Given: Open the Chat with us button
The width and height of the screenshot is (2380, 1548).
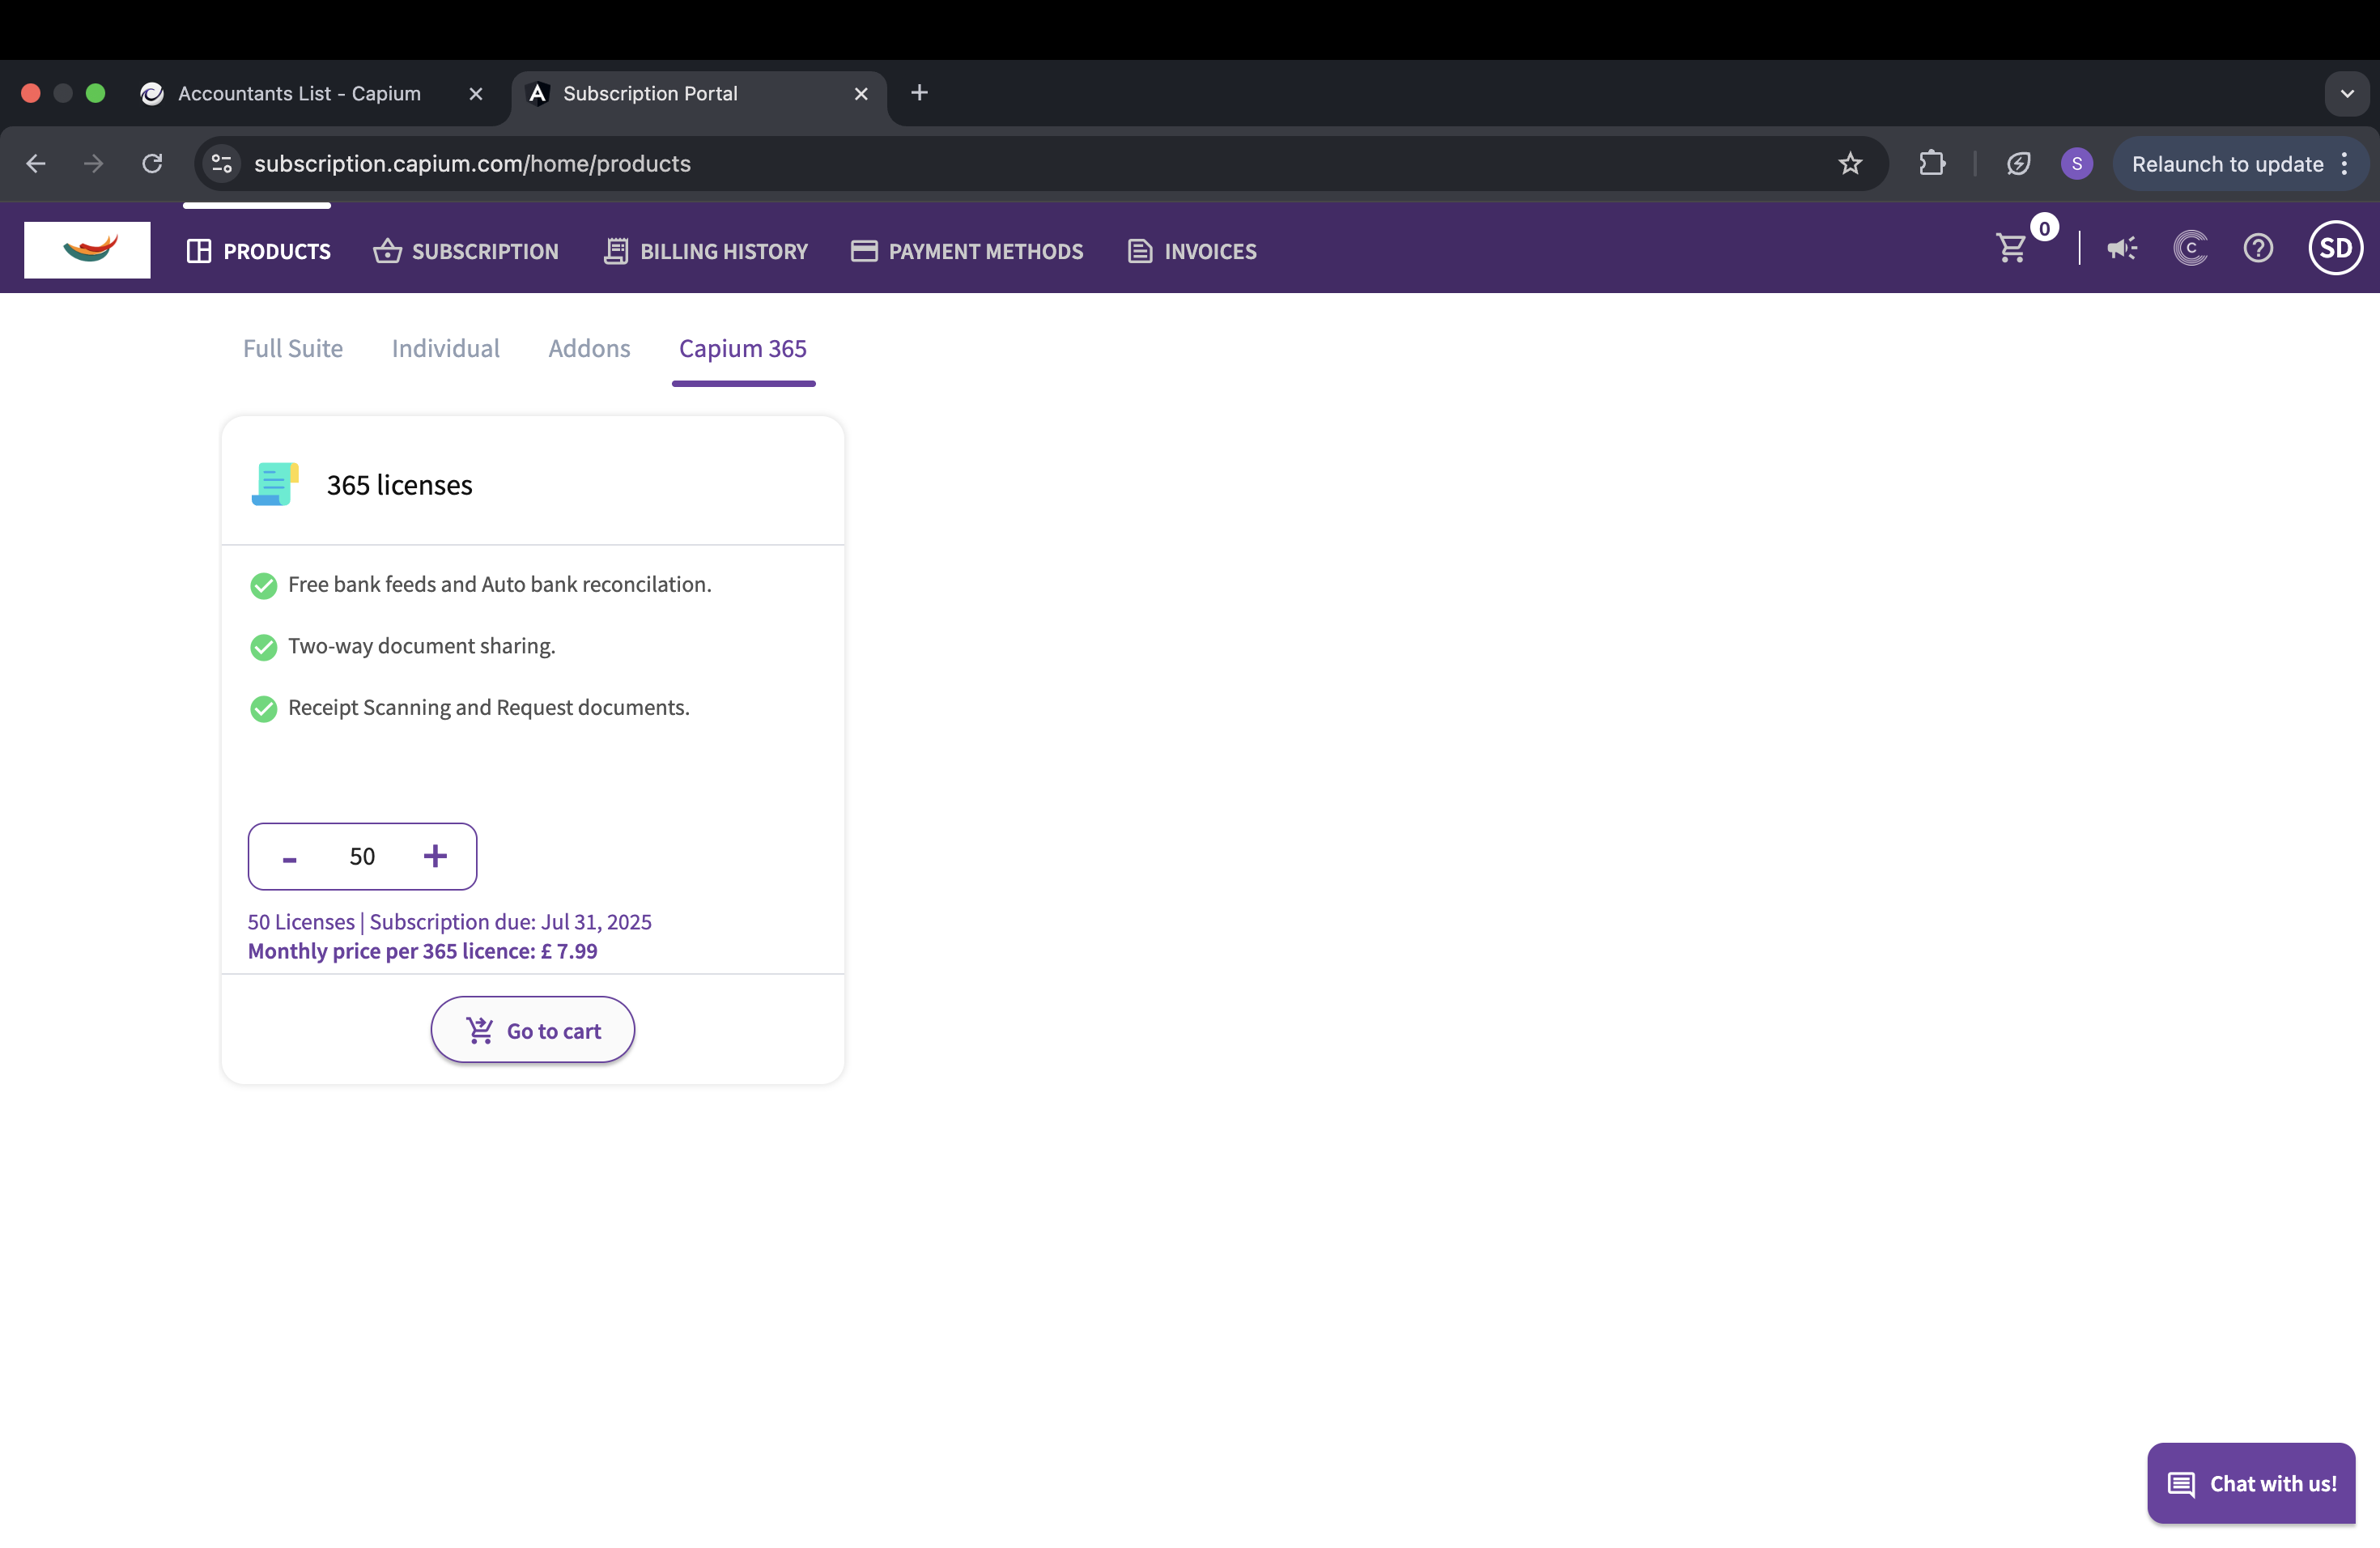Looking at the screenshot, I should pos(2252,1483).
